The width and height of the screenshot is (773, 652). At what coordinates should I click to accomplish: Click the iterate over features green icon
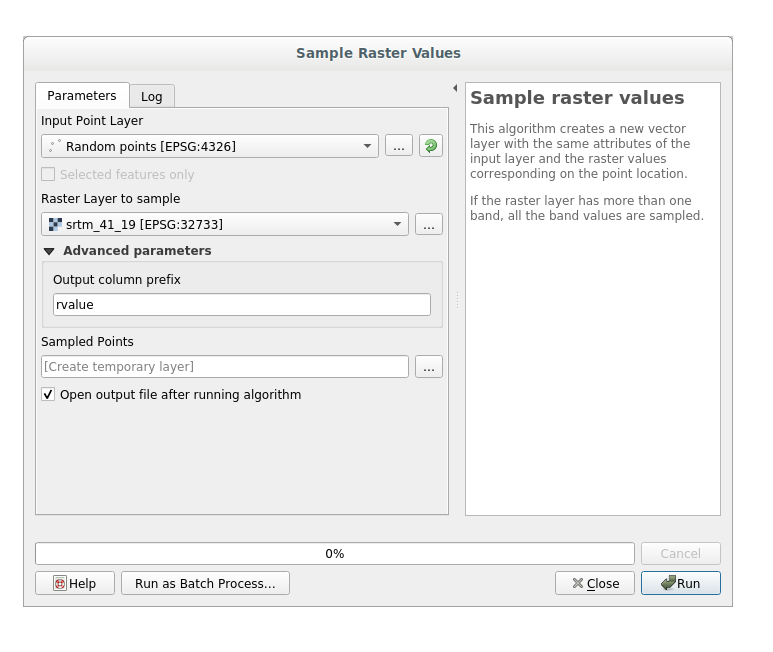click(430, 146)
